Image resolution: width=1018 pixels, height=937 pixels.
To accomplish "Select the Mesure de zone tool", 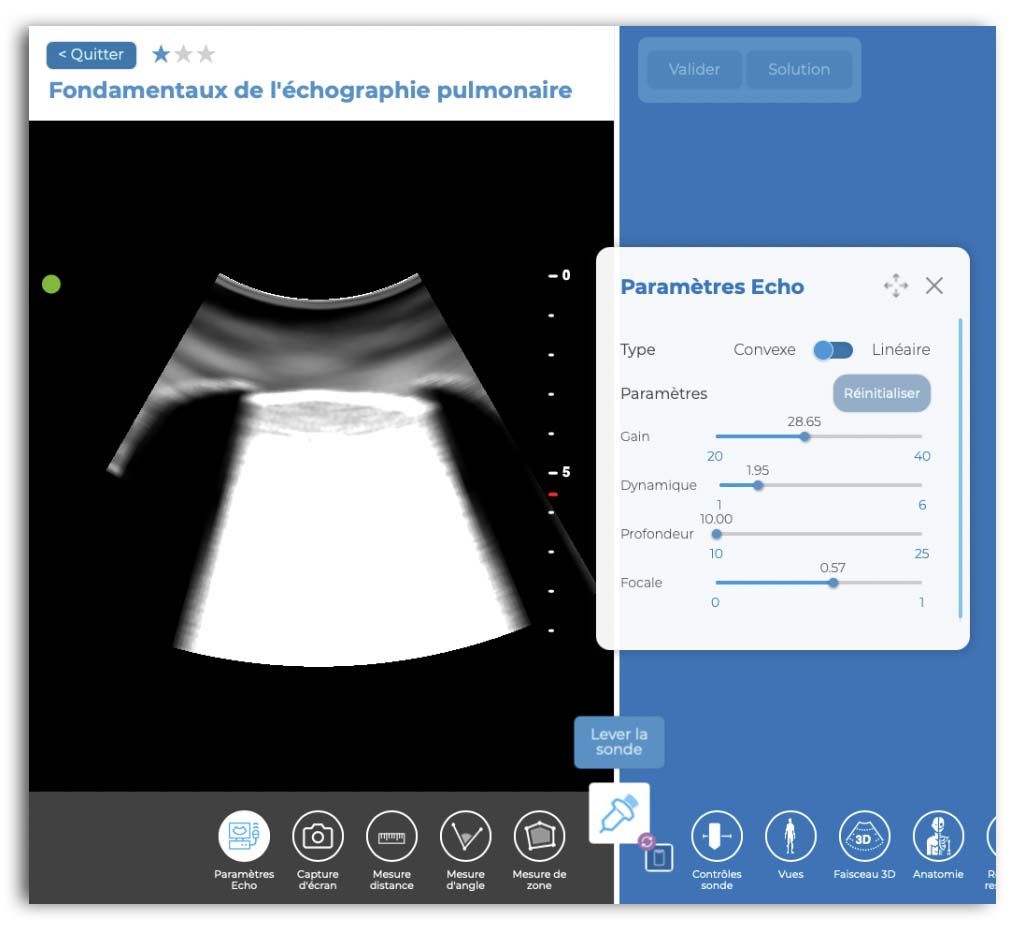I will 539,836.
